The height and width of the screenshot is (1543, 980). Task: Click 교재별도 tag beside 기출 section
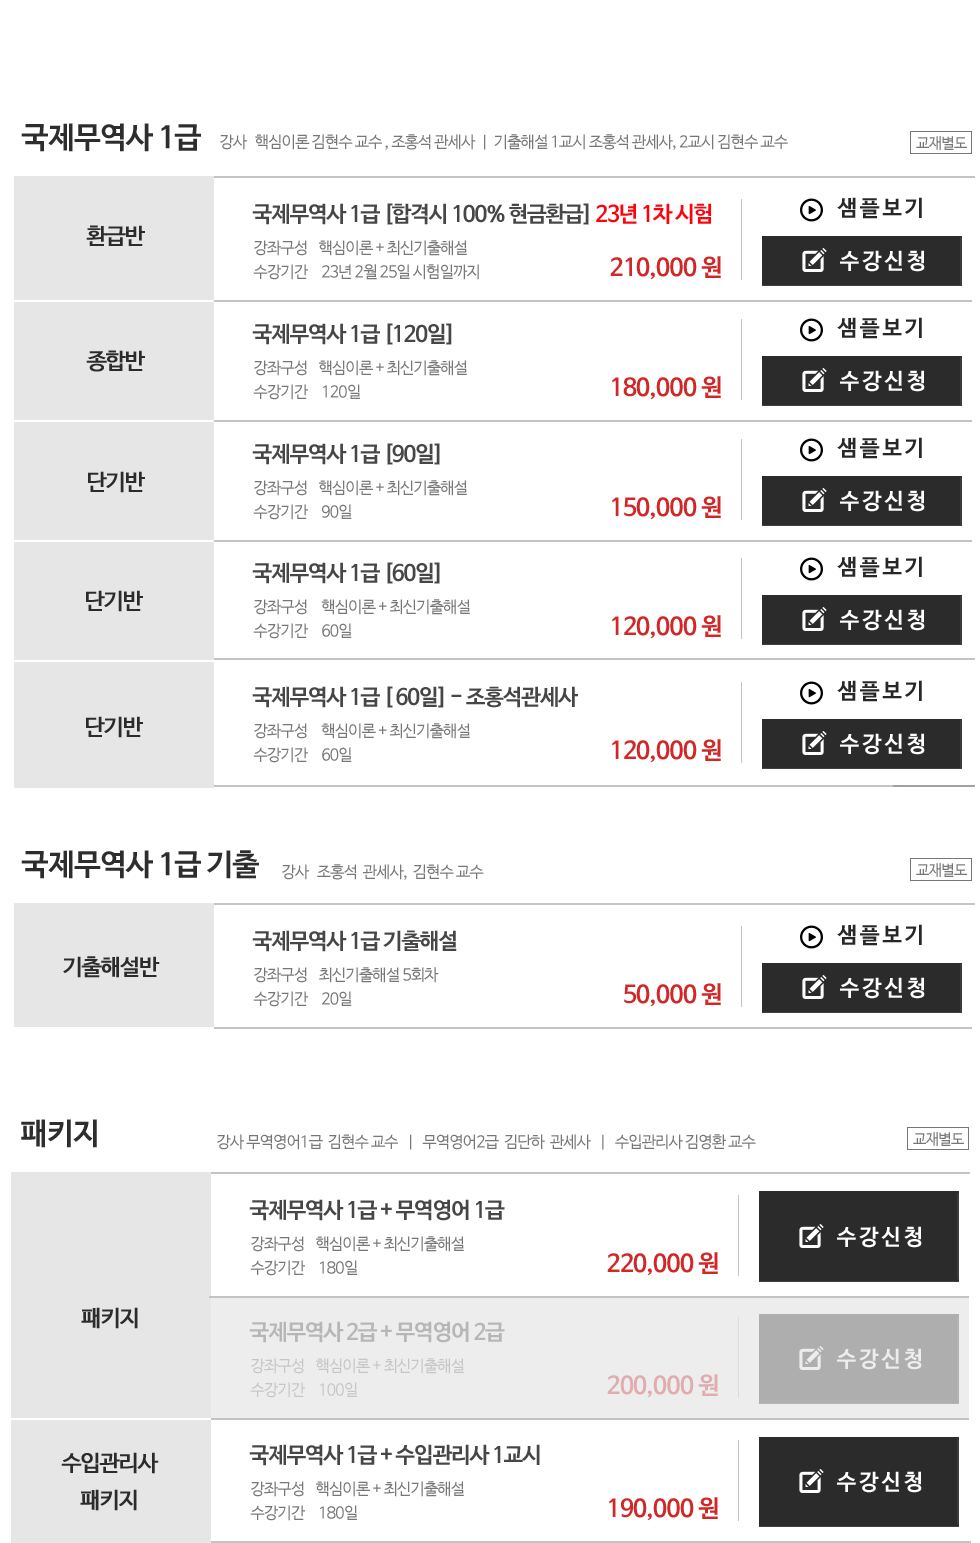click(x=941, y=870)
